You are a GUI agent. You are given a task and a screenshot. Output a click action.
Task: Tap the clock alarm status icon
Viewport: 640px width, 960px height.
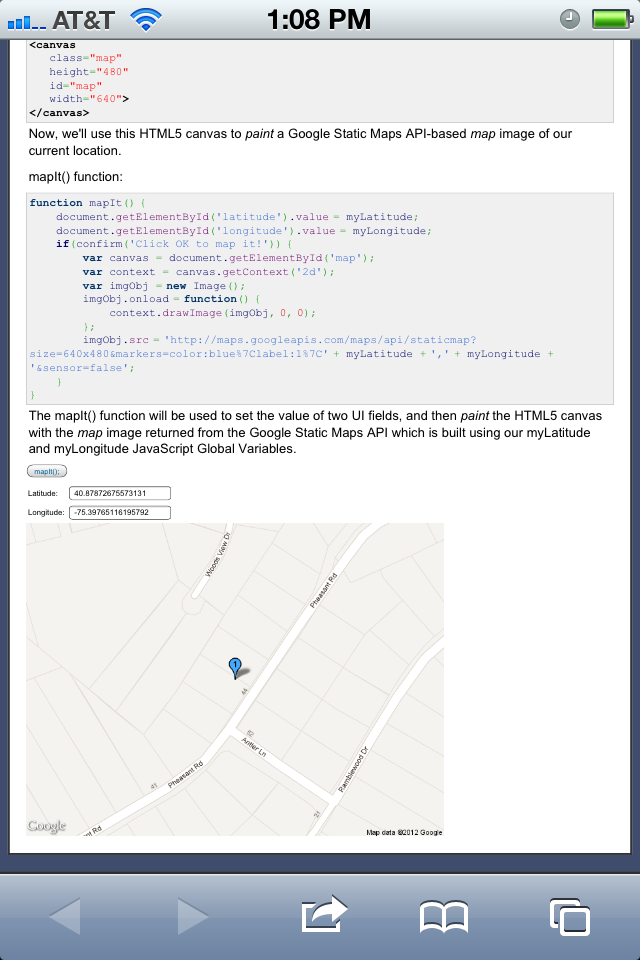[x=570, y=19]
